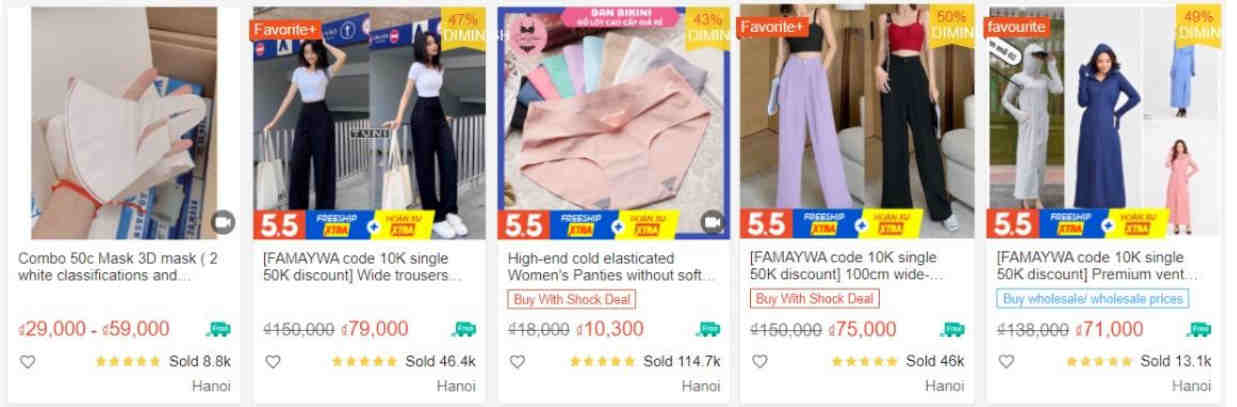Tap heart icon on the ₫71,000 product
The image size is (1237, 407).
point(1007,362)
